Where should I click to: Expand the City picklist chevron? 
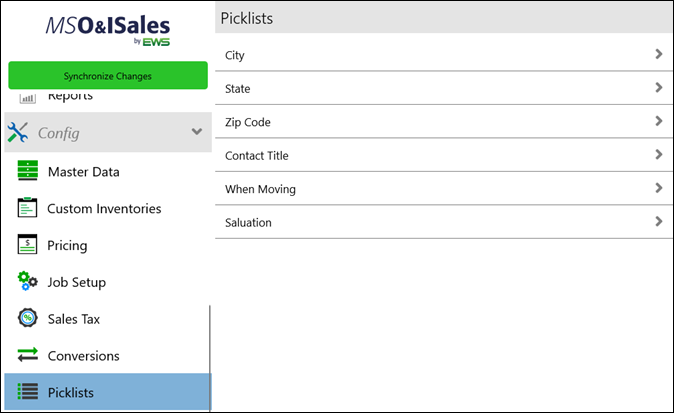point(658,54)
